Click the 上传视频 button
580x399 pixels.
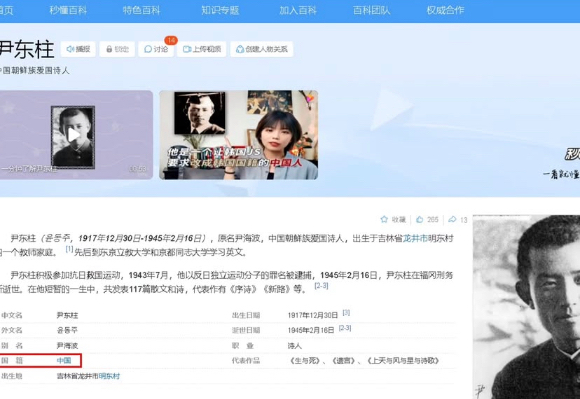(202, 49)
